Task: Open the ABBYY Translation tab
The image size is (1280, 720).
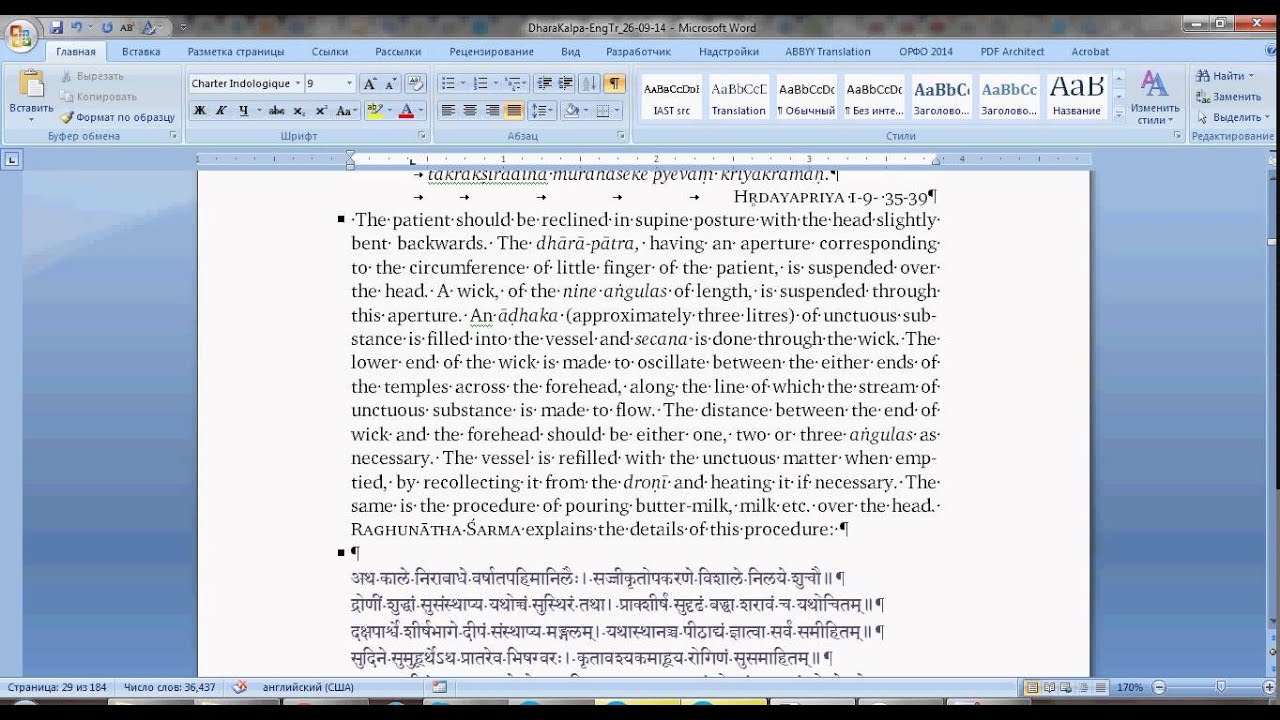Action: click(x=826, y=51)
